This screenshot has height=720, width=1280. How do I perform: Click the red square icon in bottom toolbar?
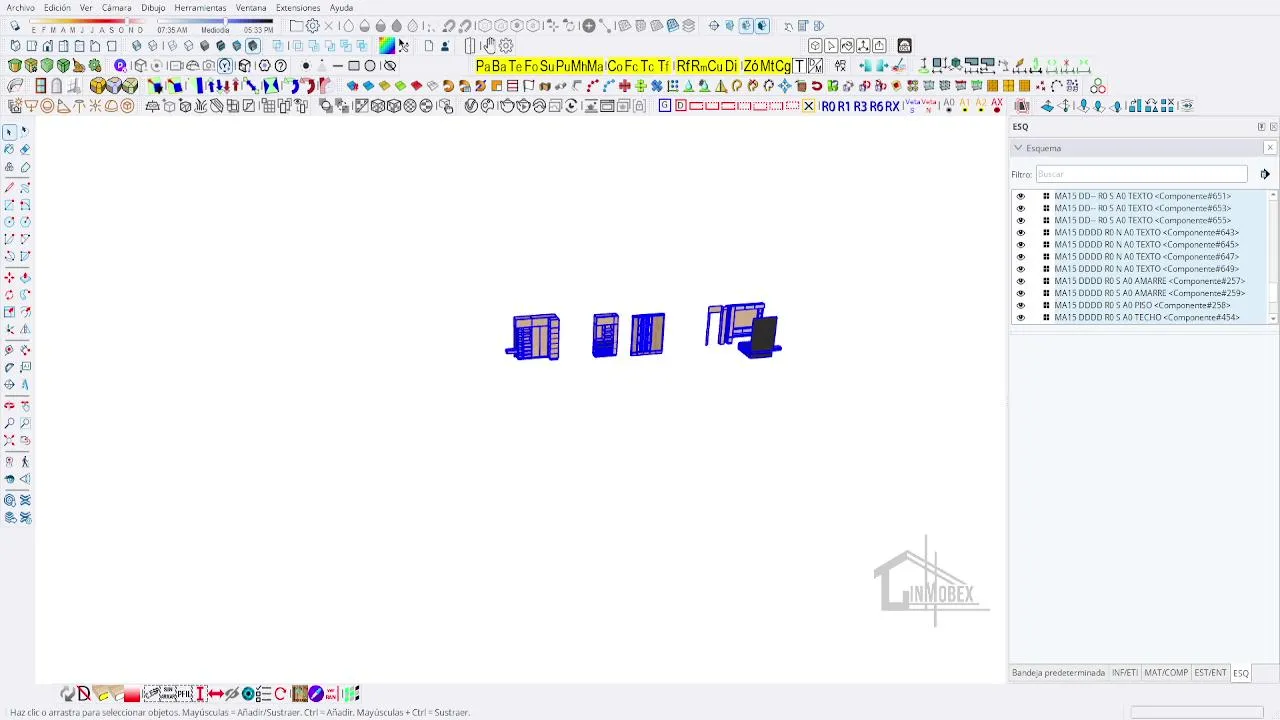point(132,694)
